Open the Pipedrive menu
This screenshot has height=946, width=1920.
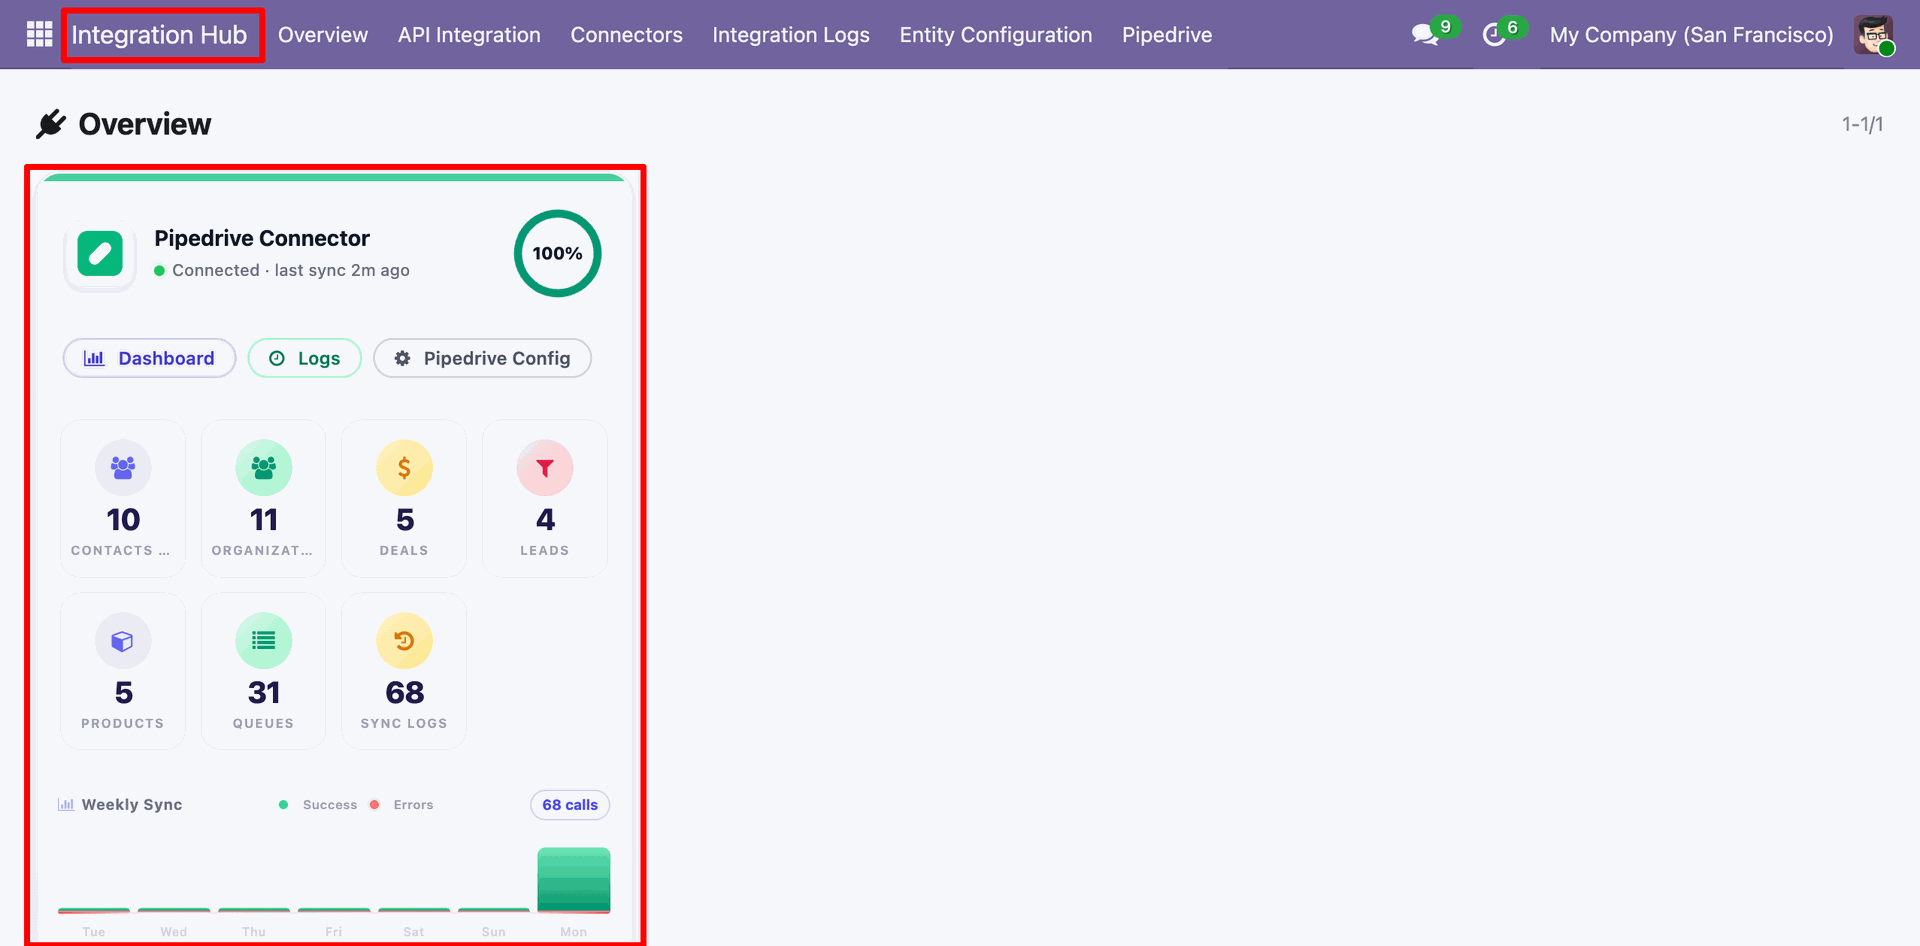tap(1167, 35)
